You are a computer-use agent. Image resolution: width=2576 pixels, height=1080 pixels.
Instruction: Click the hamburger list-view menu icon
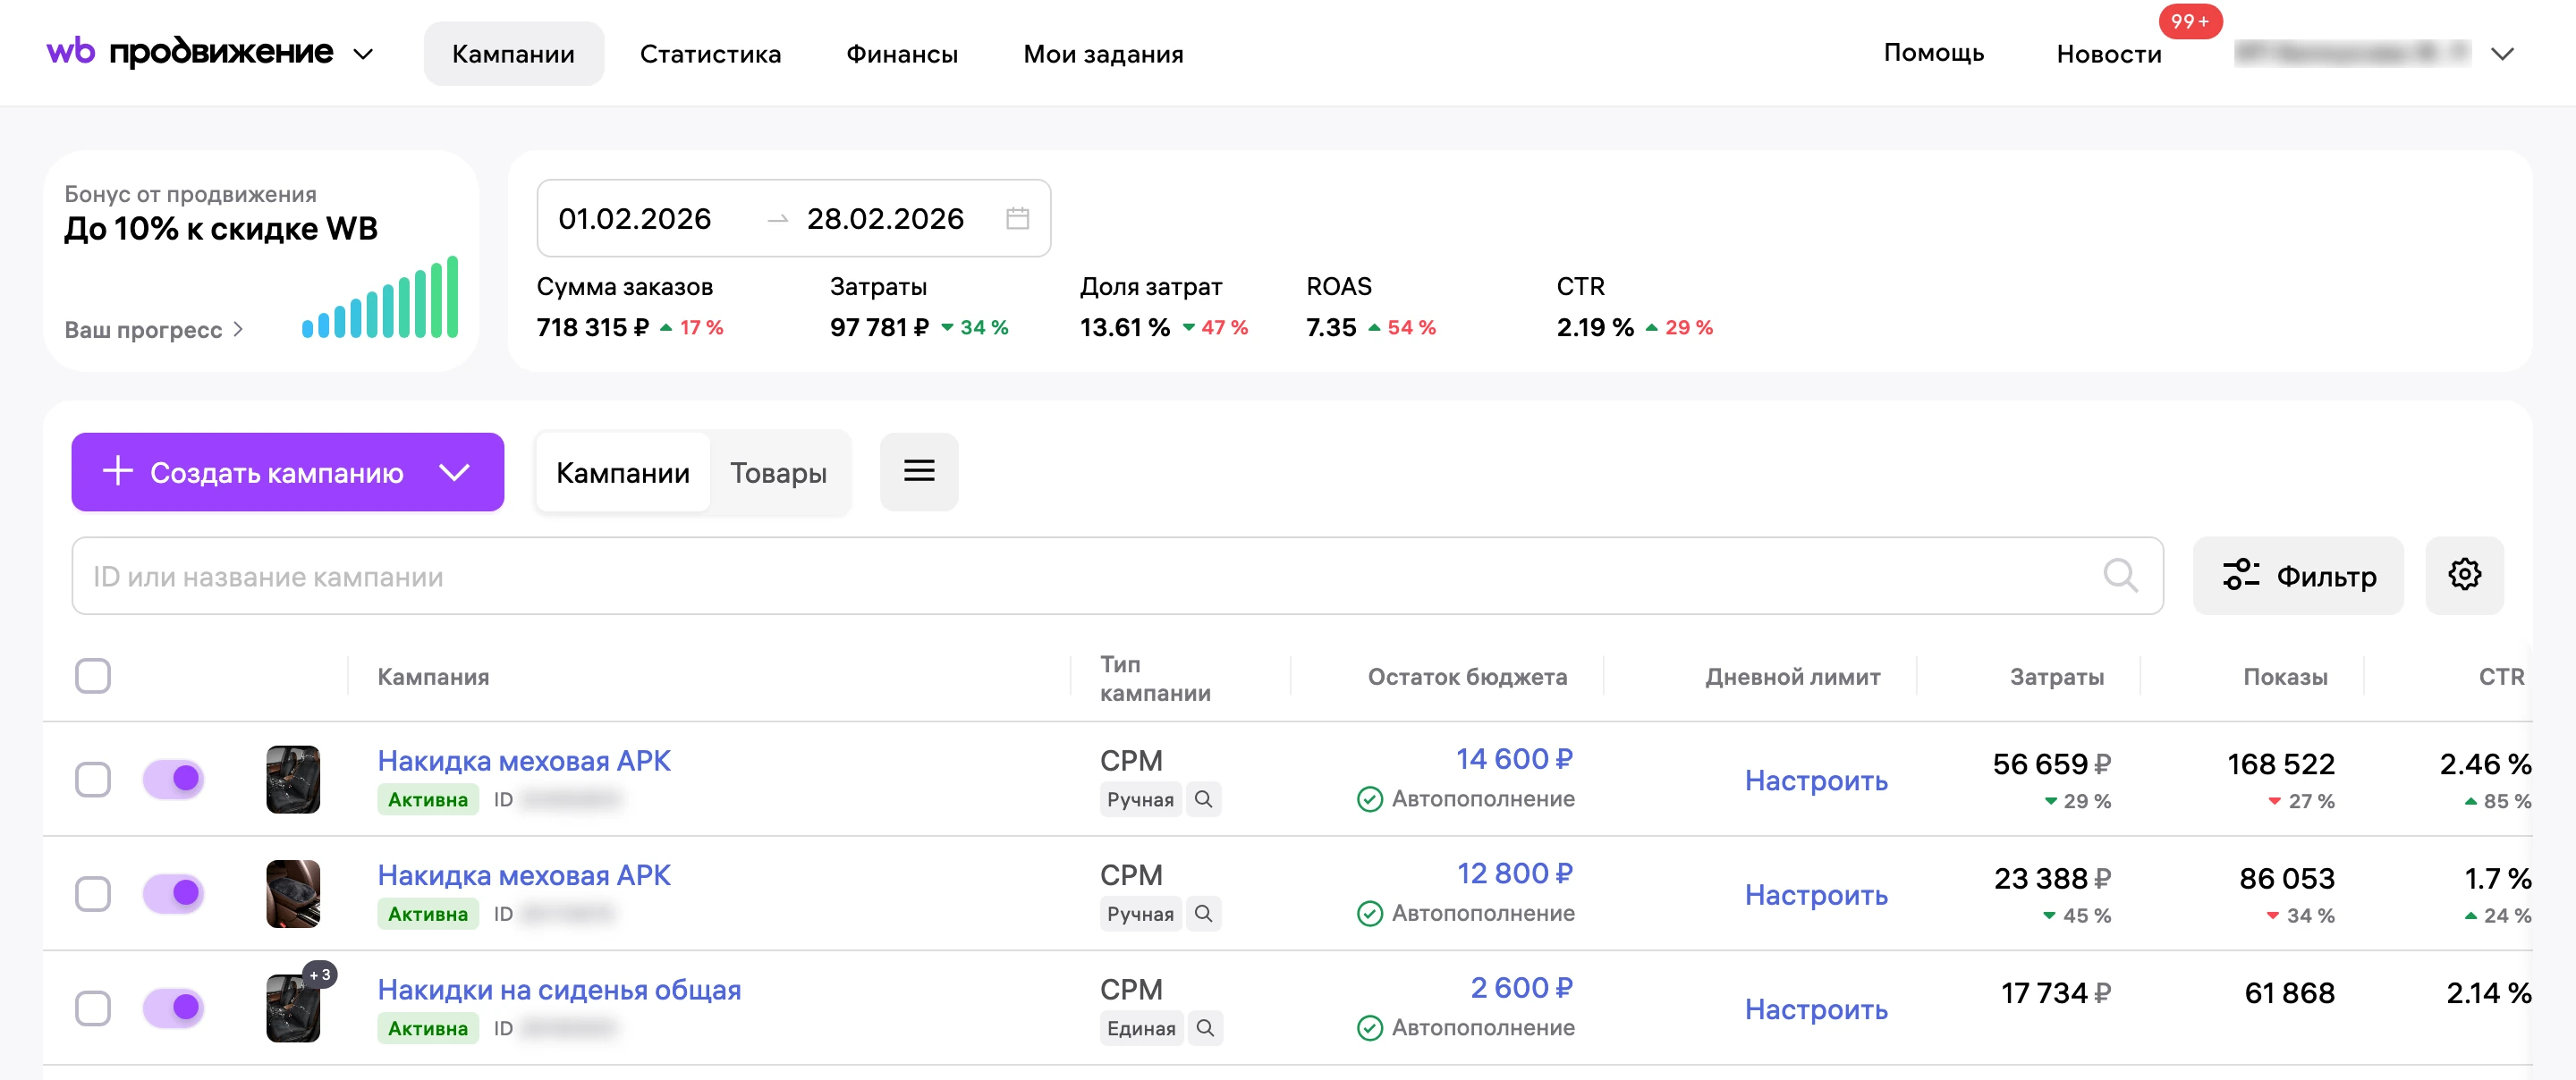(919, 472)
